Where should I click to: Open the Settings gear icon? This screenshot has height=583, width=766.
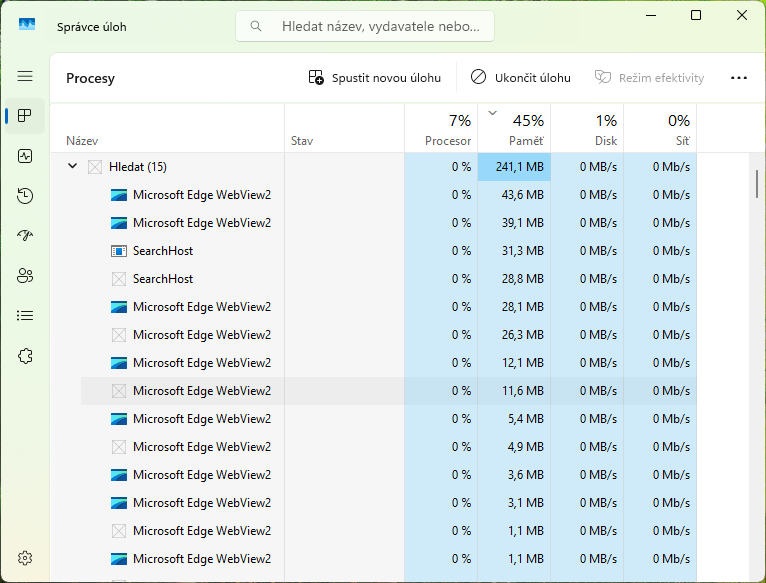coord(25,558)
